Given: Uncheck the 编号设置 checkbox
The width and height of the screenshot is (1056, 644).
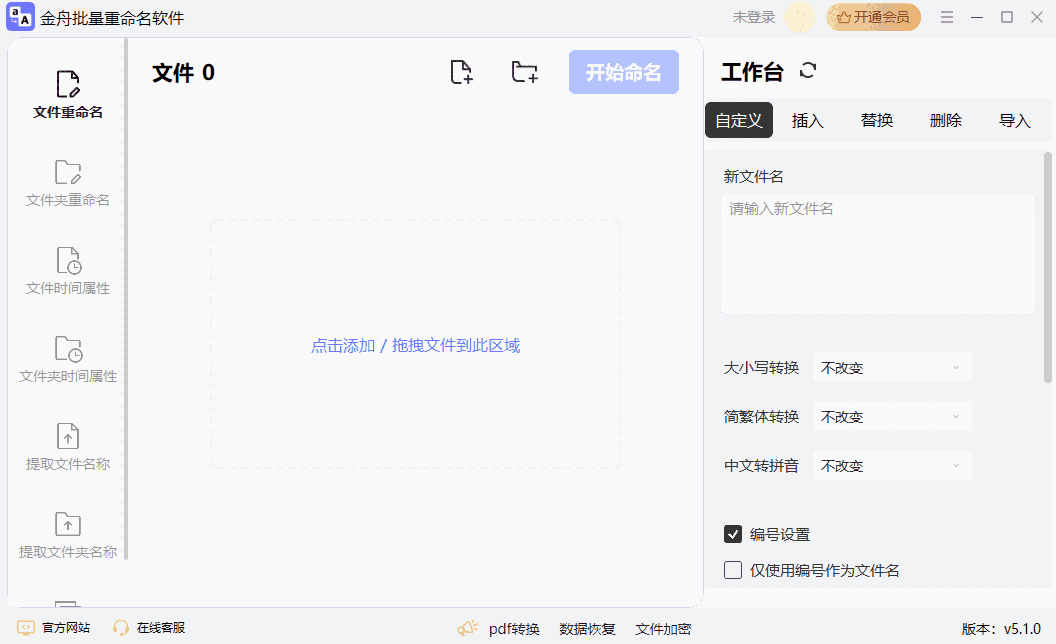Looking at the screenshot, I should tap(733, 533).
